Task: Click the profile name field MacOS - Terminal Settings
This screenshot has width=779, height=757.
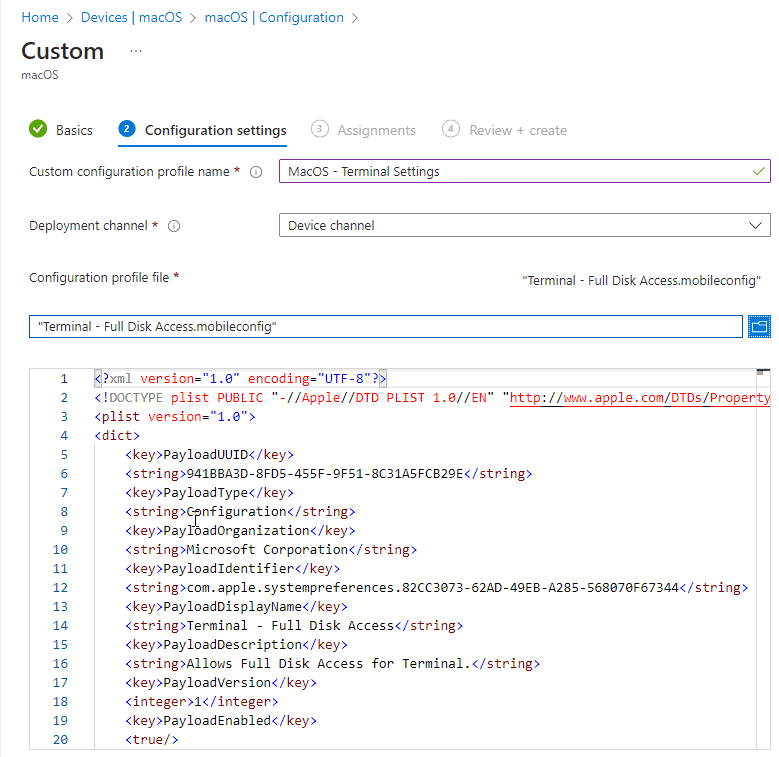Action: click(525, 171)
